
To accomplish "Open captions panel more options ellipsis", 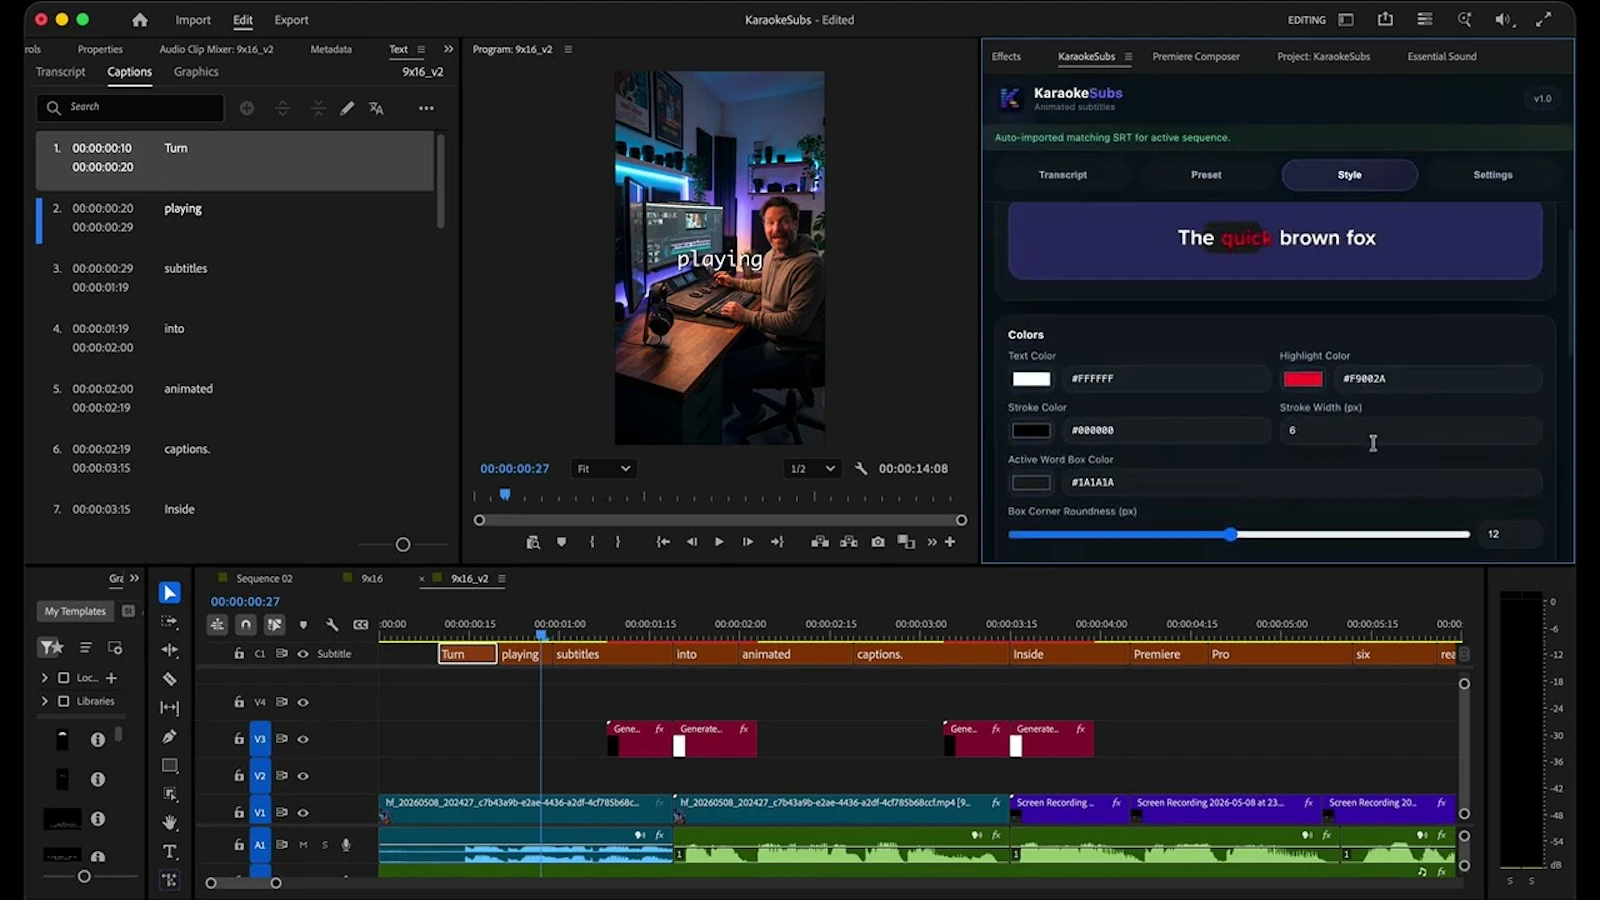I will point(427,108).
